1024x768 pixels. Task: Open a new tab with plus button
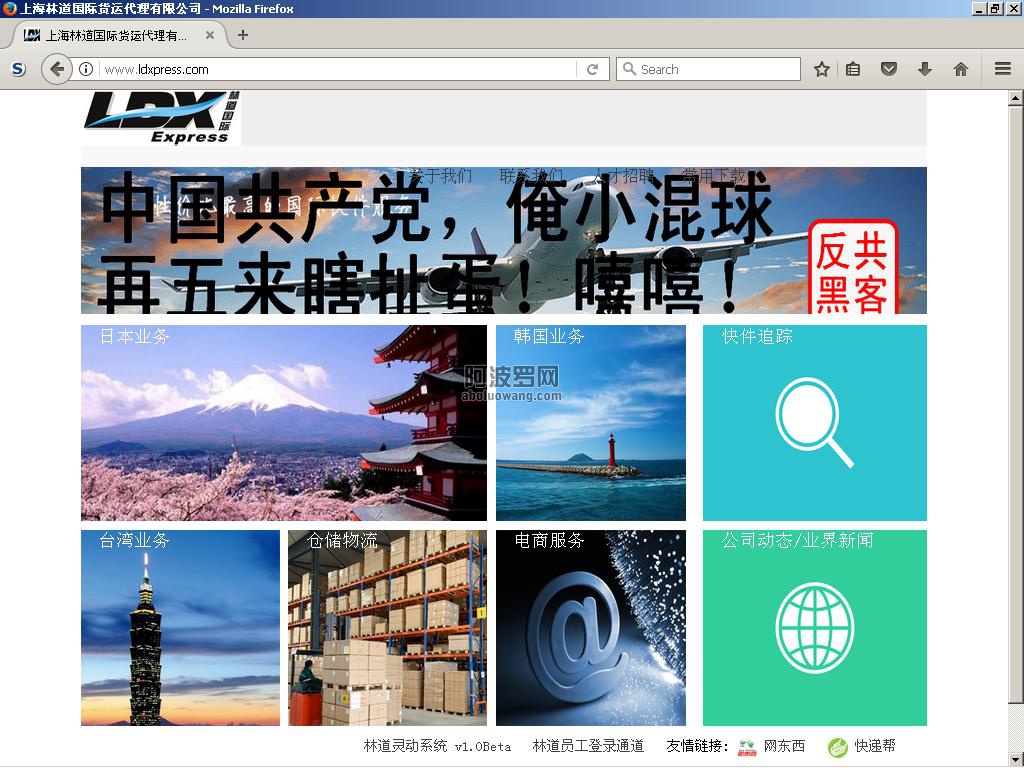(242, 35)
